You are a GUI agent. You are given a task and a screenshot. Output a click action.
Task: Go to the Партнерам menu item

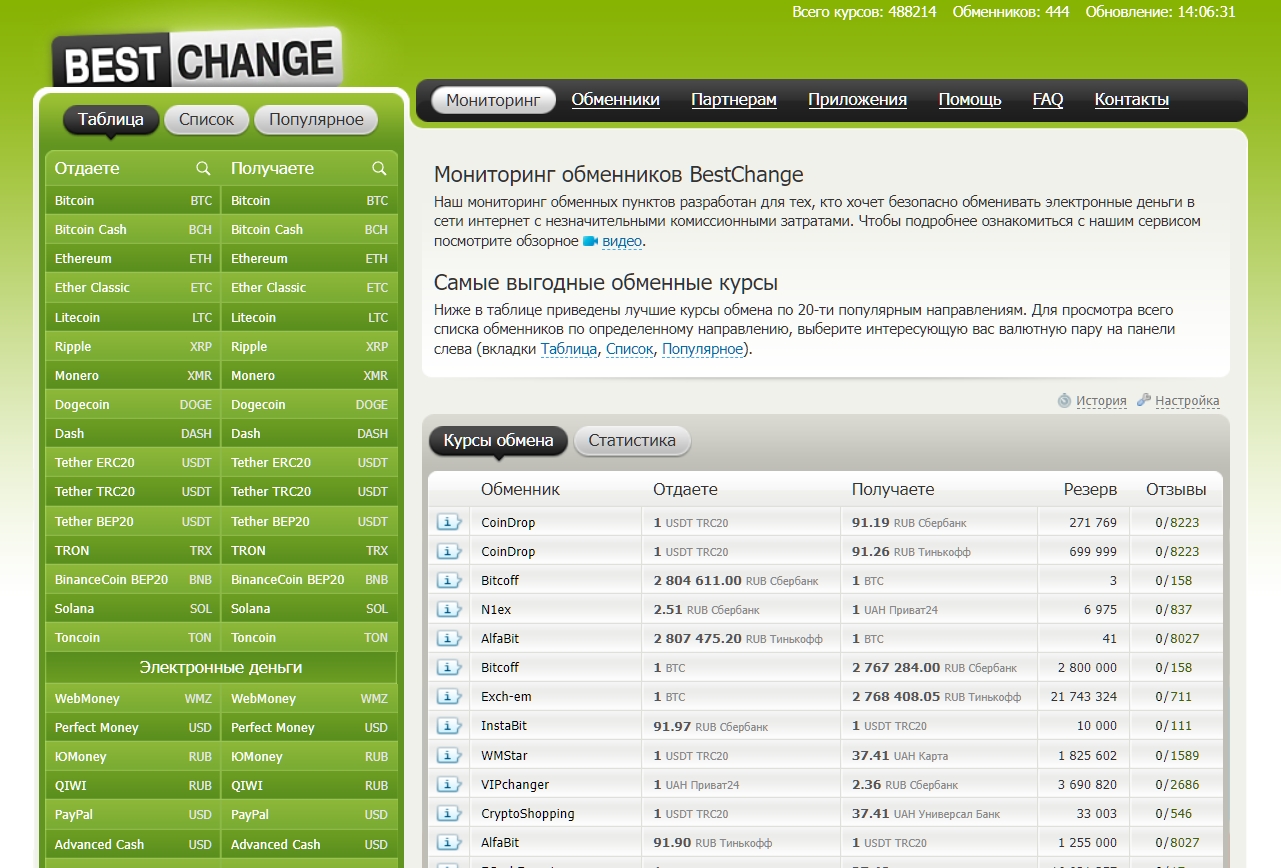pyautogui.click(x=734, y=100)
